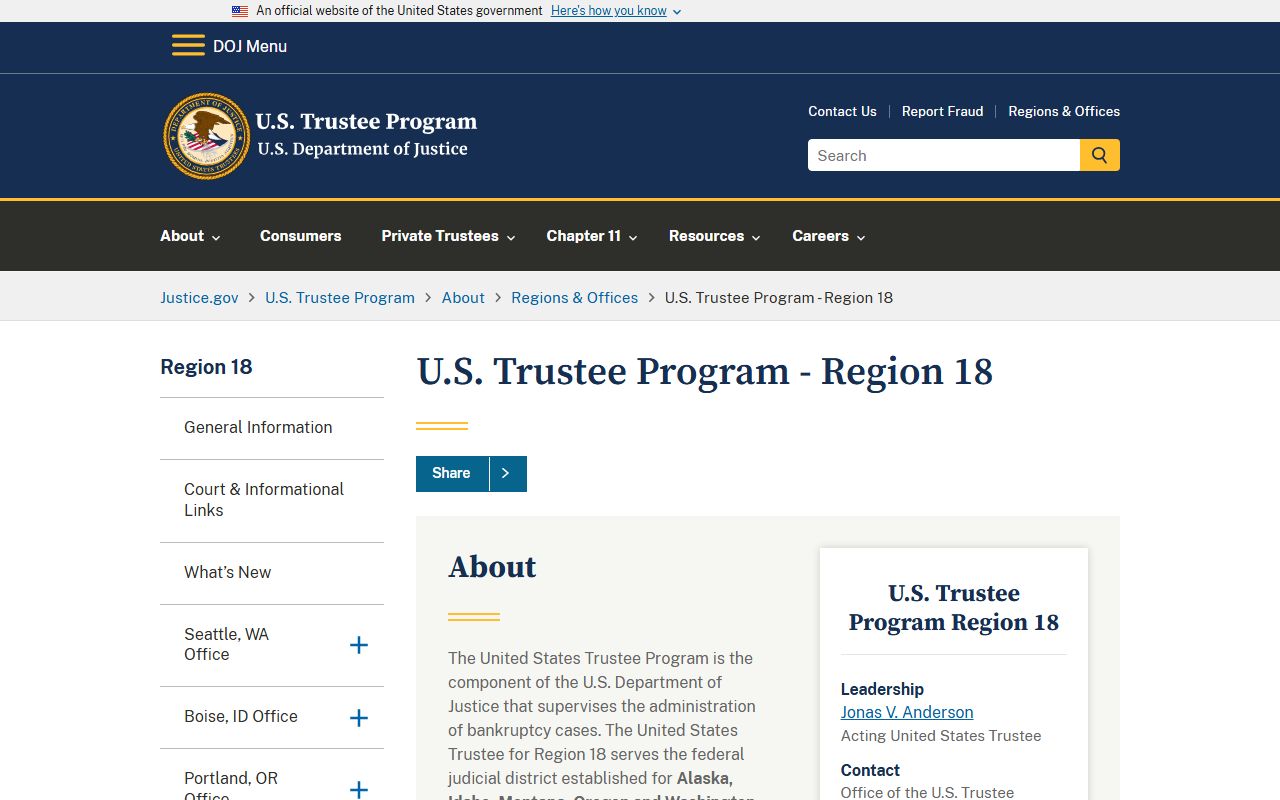Submit search with magnifying glass button
This screenshot has height=800, width=1280.
coord(1100,155)
